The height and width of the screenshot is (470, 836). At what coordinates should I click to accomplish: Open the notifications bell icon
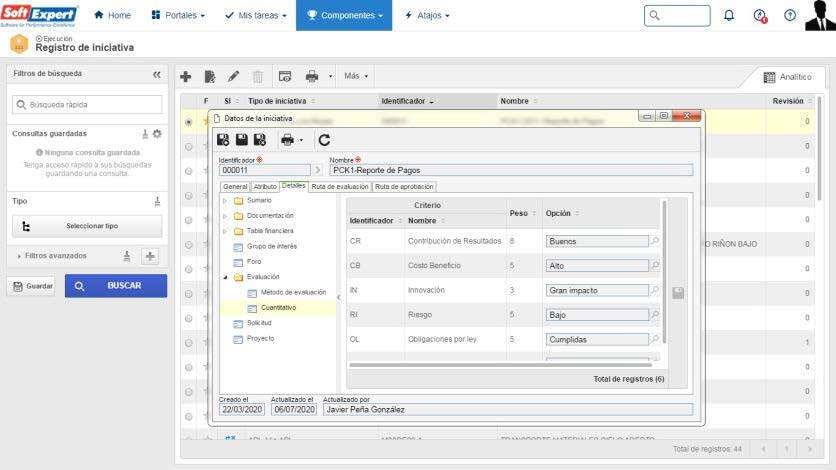(x=728, y=16)
